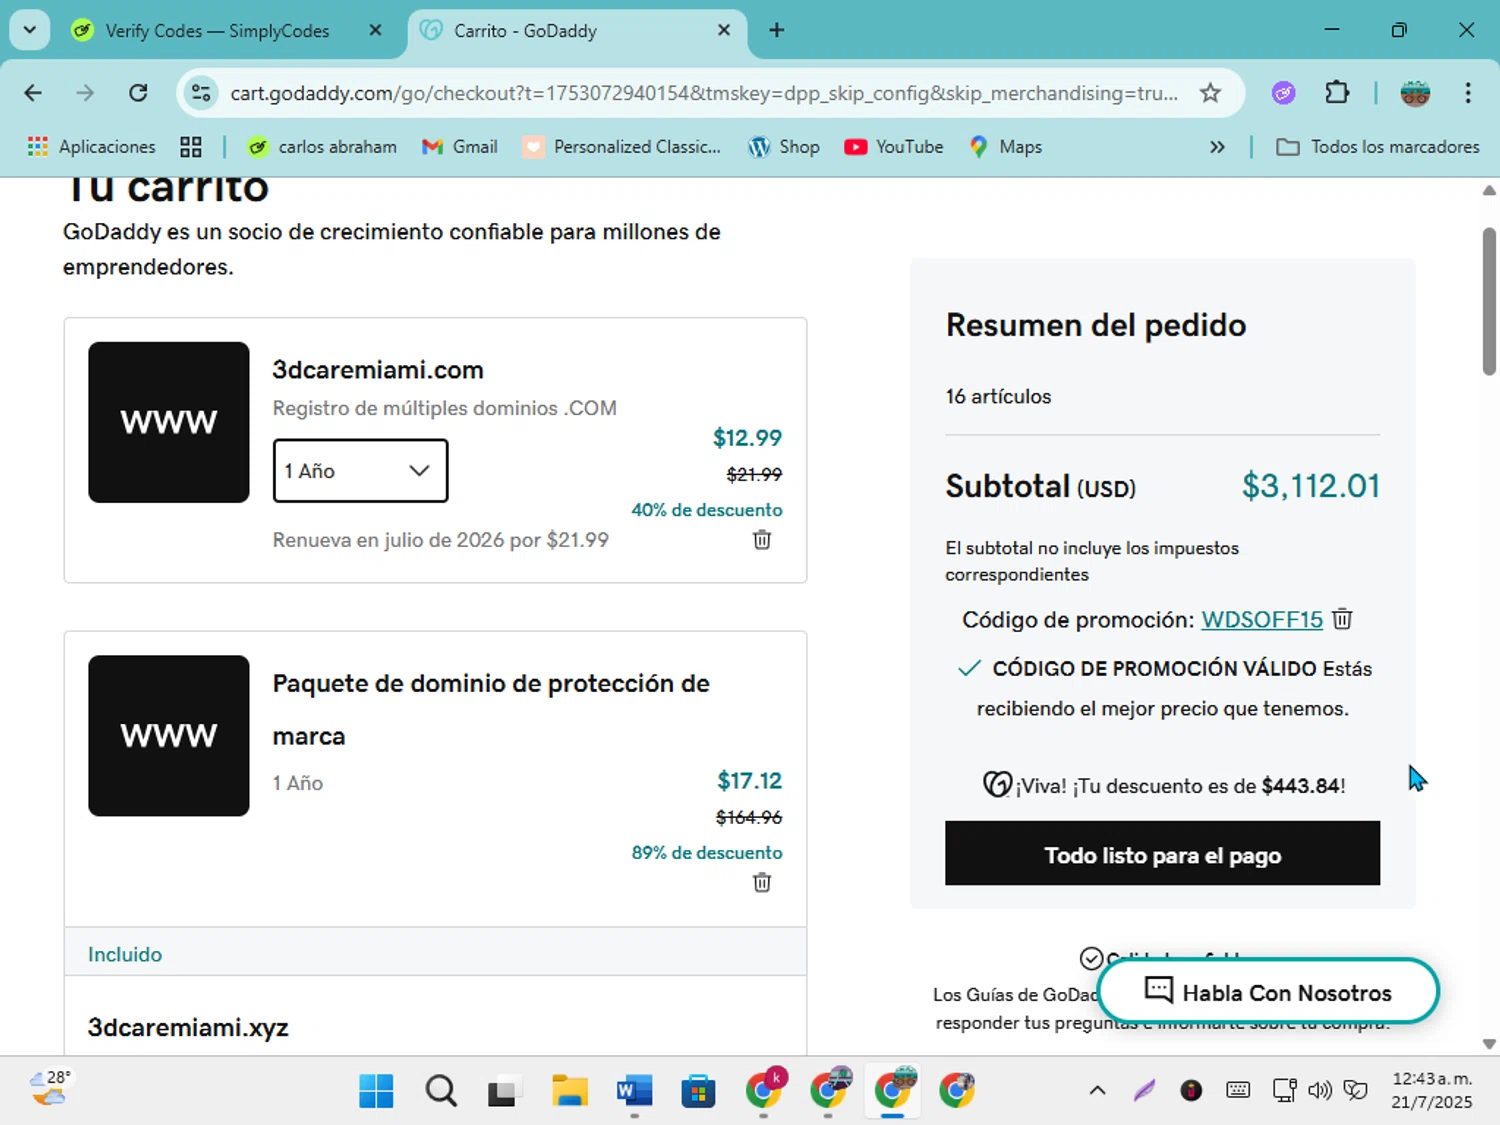1500x1125 pixels.
Task: Open the Maps bookmark
Action: click(x=1006, y=147)
